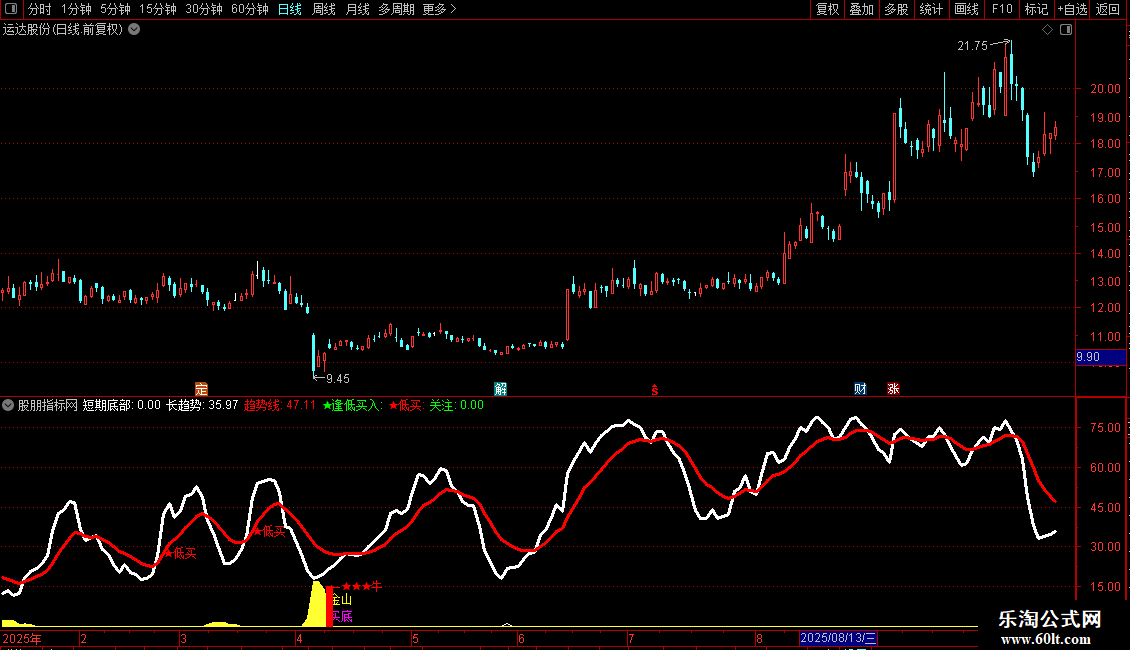Click the 长趋势: 35.97 indicator value

pos(202,405)
